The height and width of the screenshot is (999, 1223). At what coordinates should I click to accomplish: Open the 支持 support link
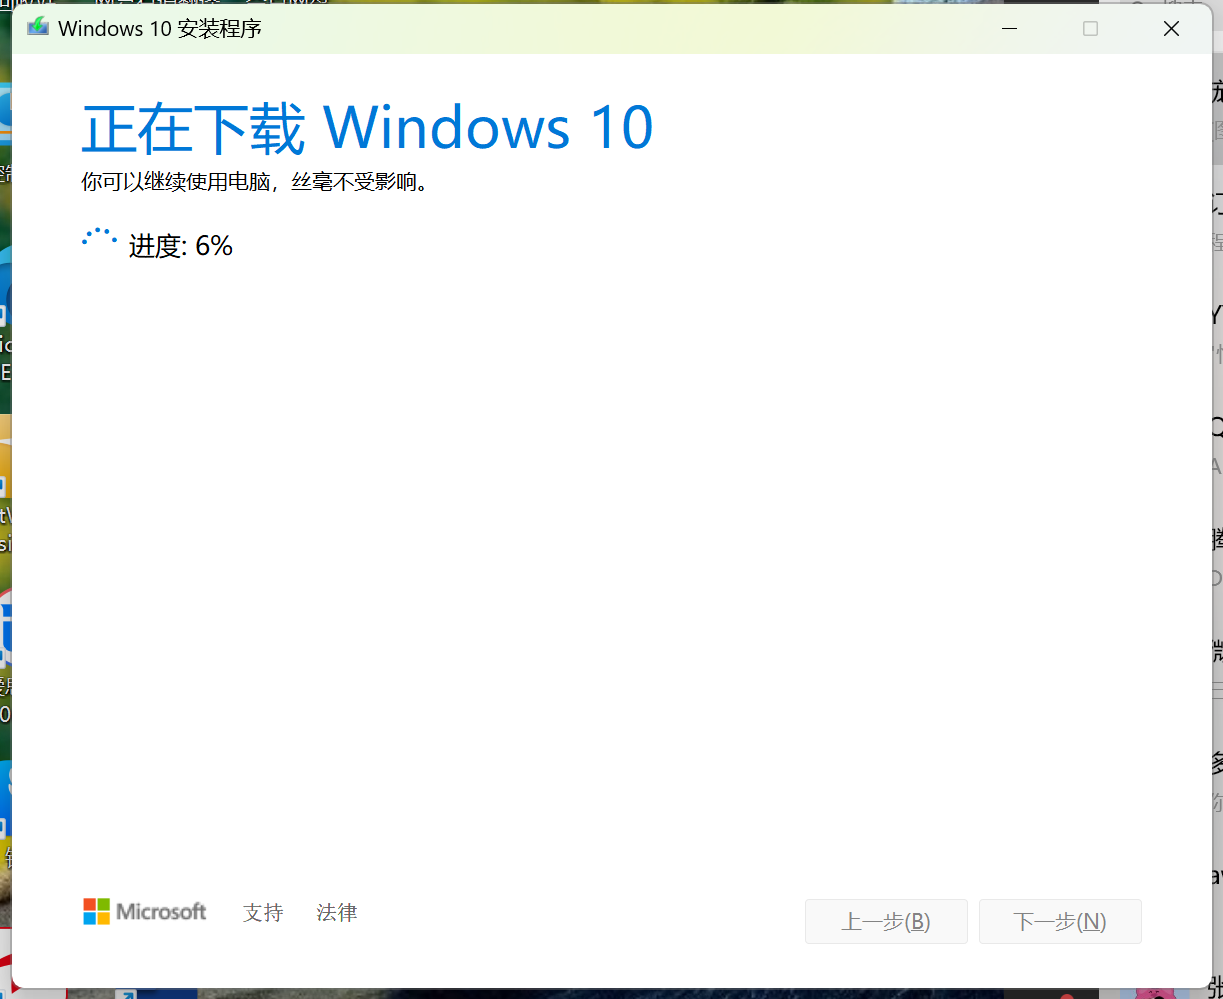pos(263,912)
